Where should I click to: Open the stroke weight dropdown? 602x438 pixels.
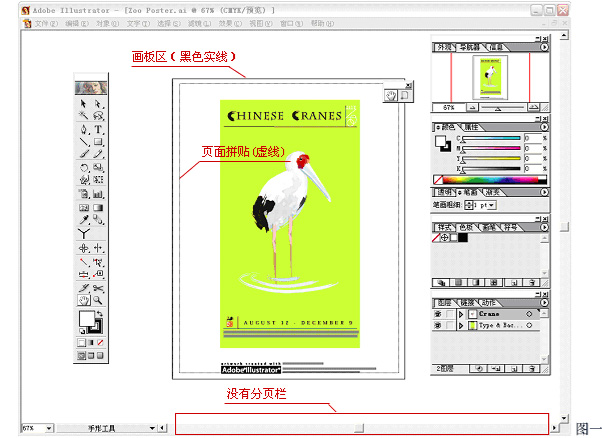(x=492, y=204)
